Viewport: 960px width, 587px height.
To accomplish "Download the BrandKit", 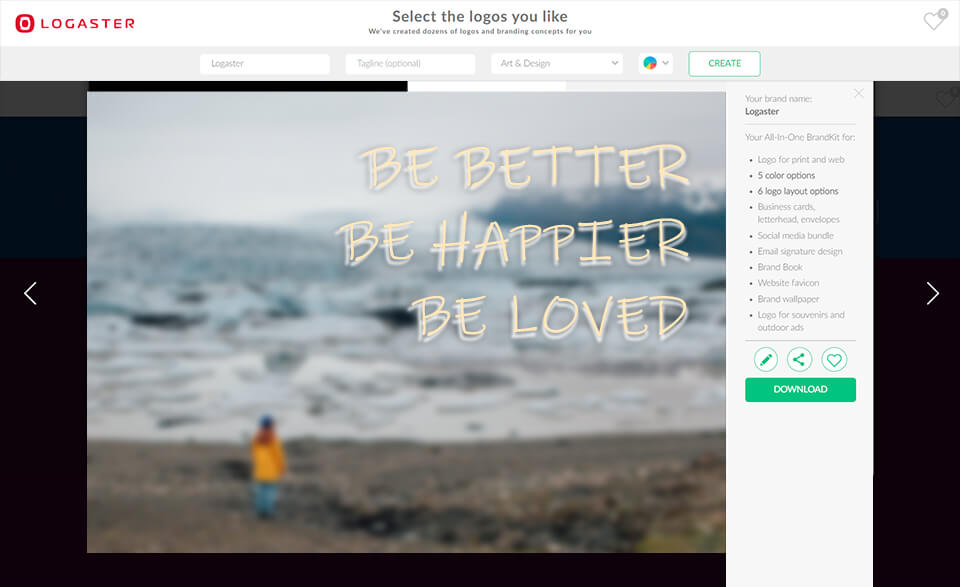I will 800,389.
